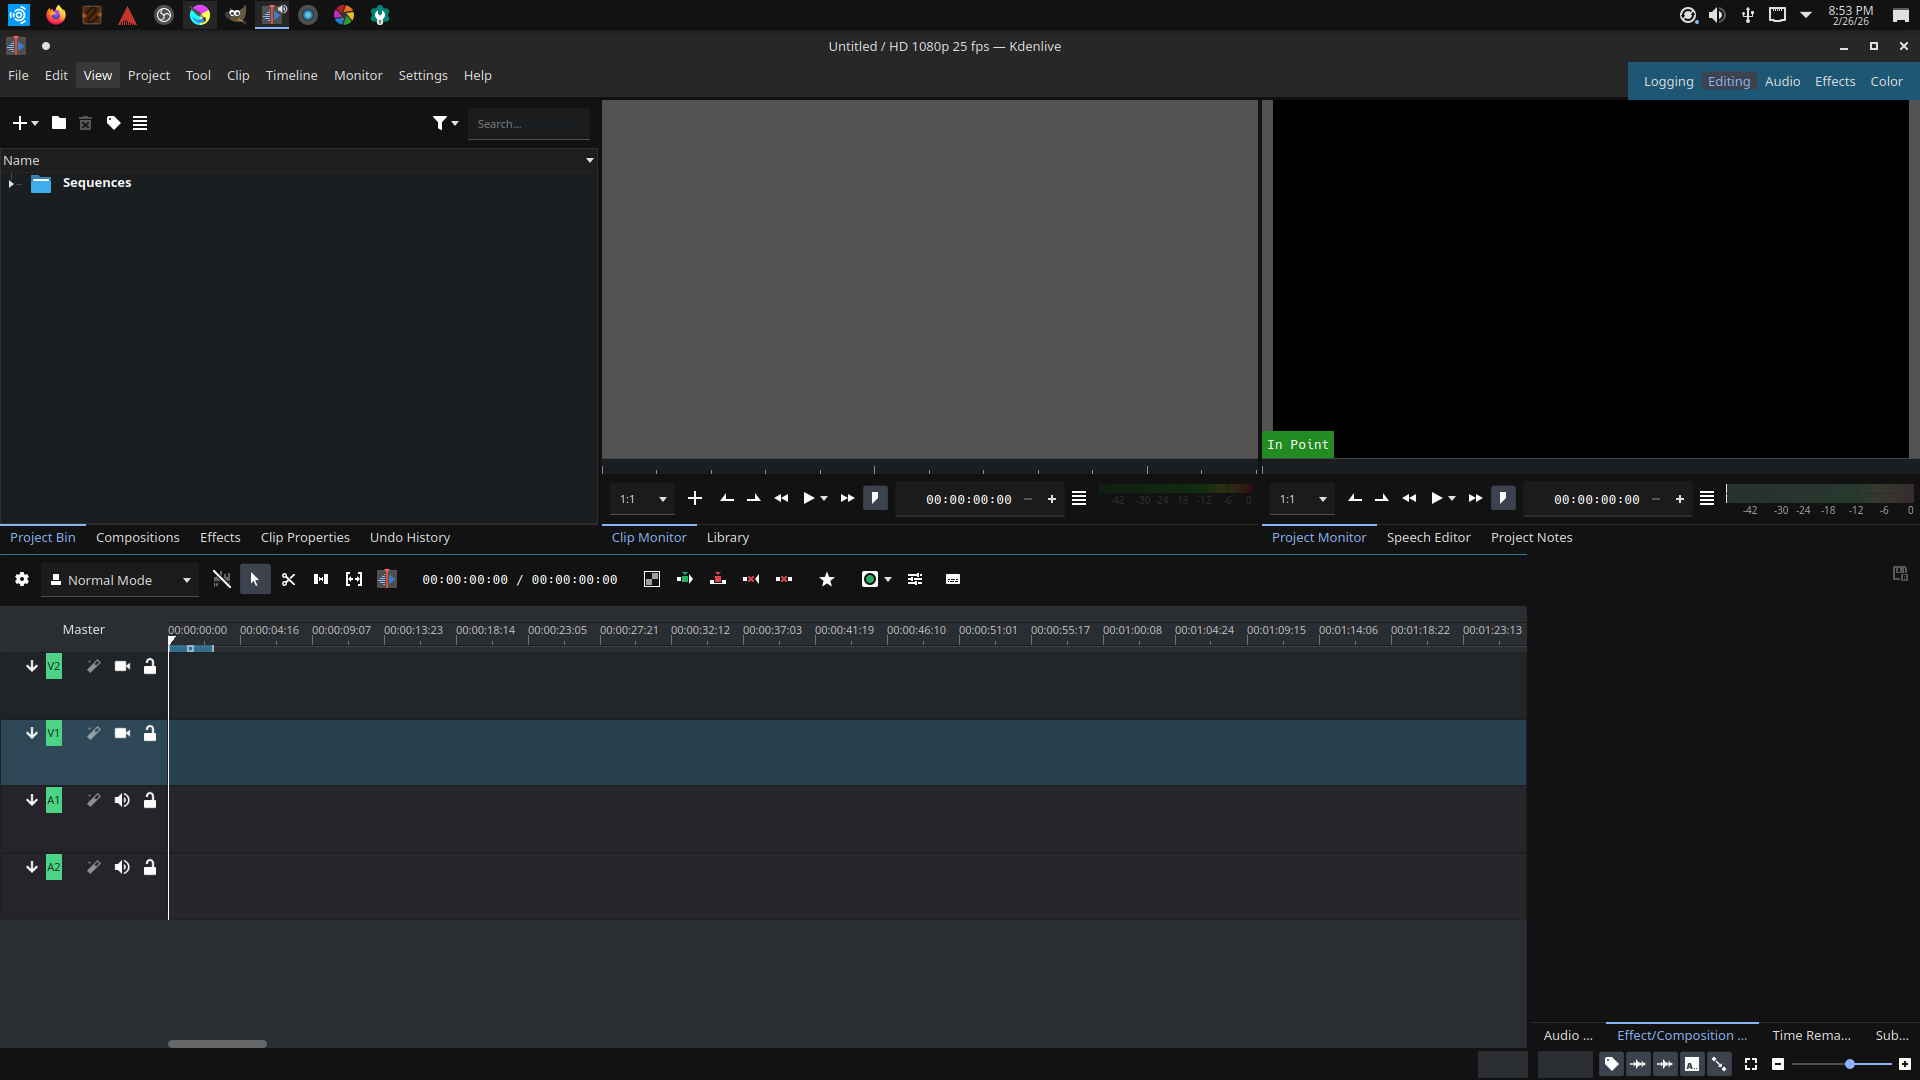Click the mix clips checkerboard icon
The width and height of the screenshot is (1920, 1080).
[652, 580]
